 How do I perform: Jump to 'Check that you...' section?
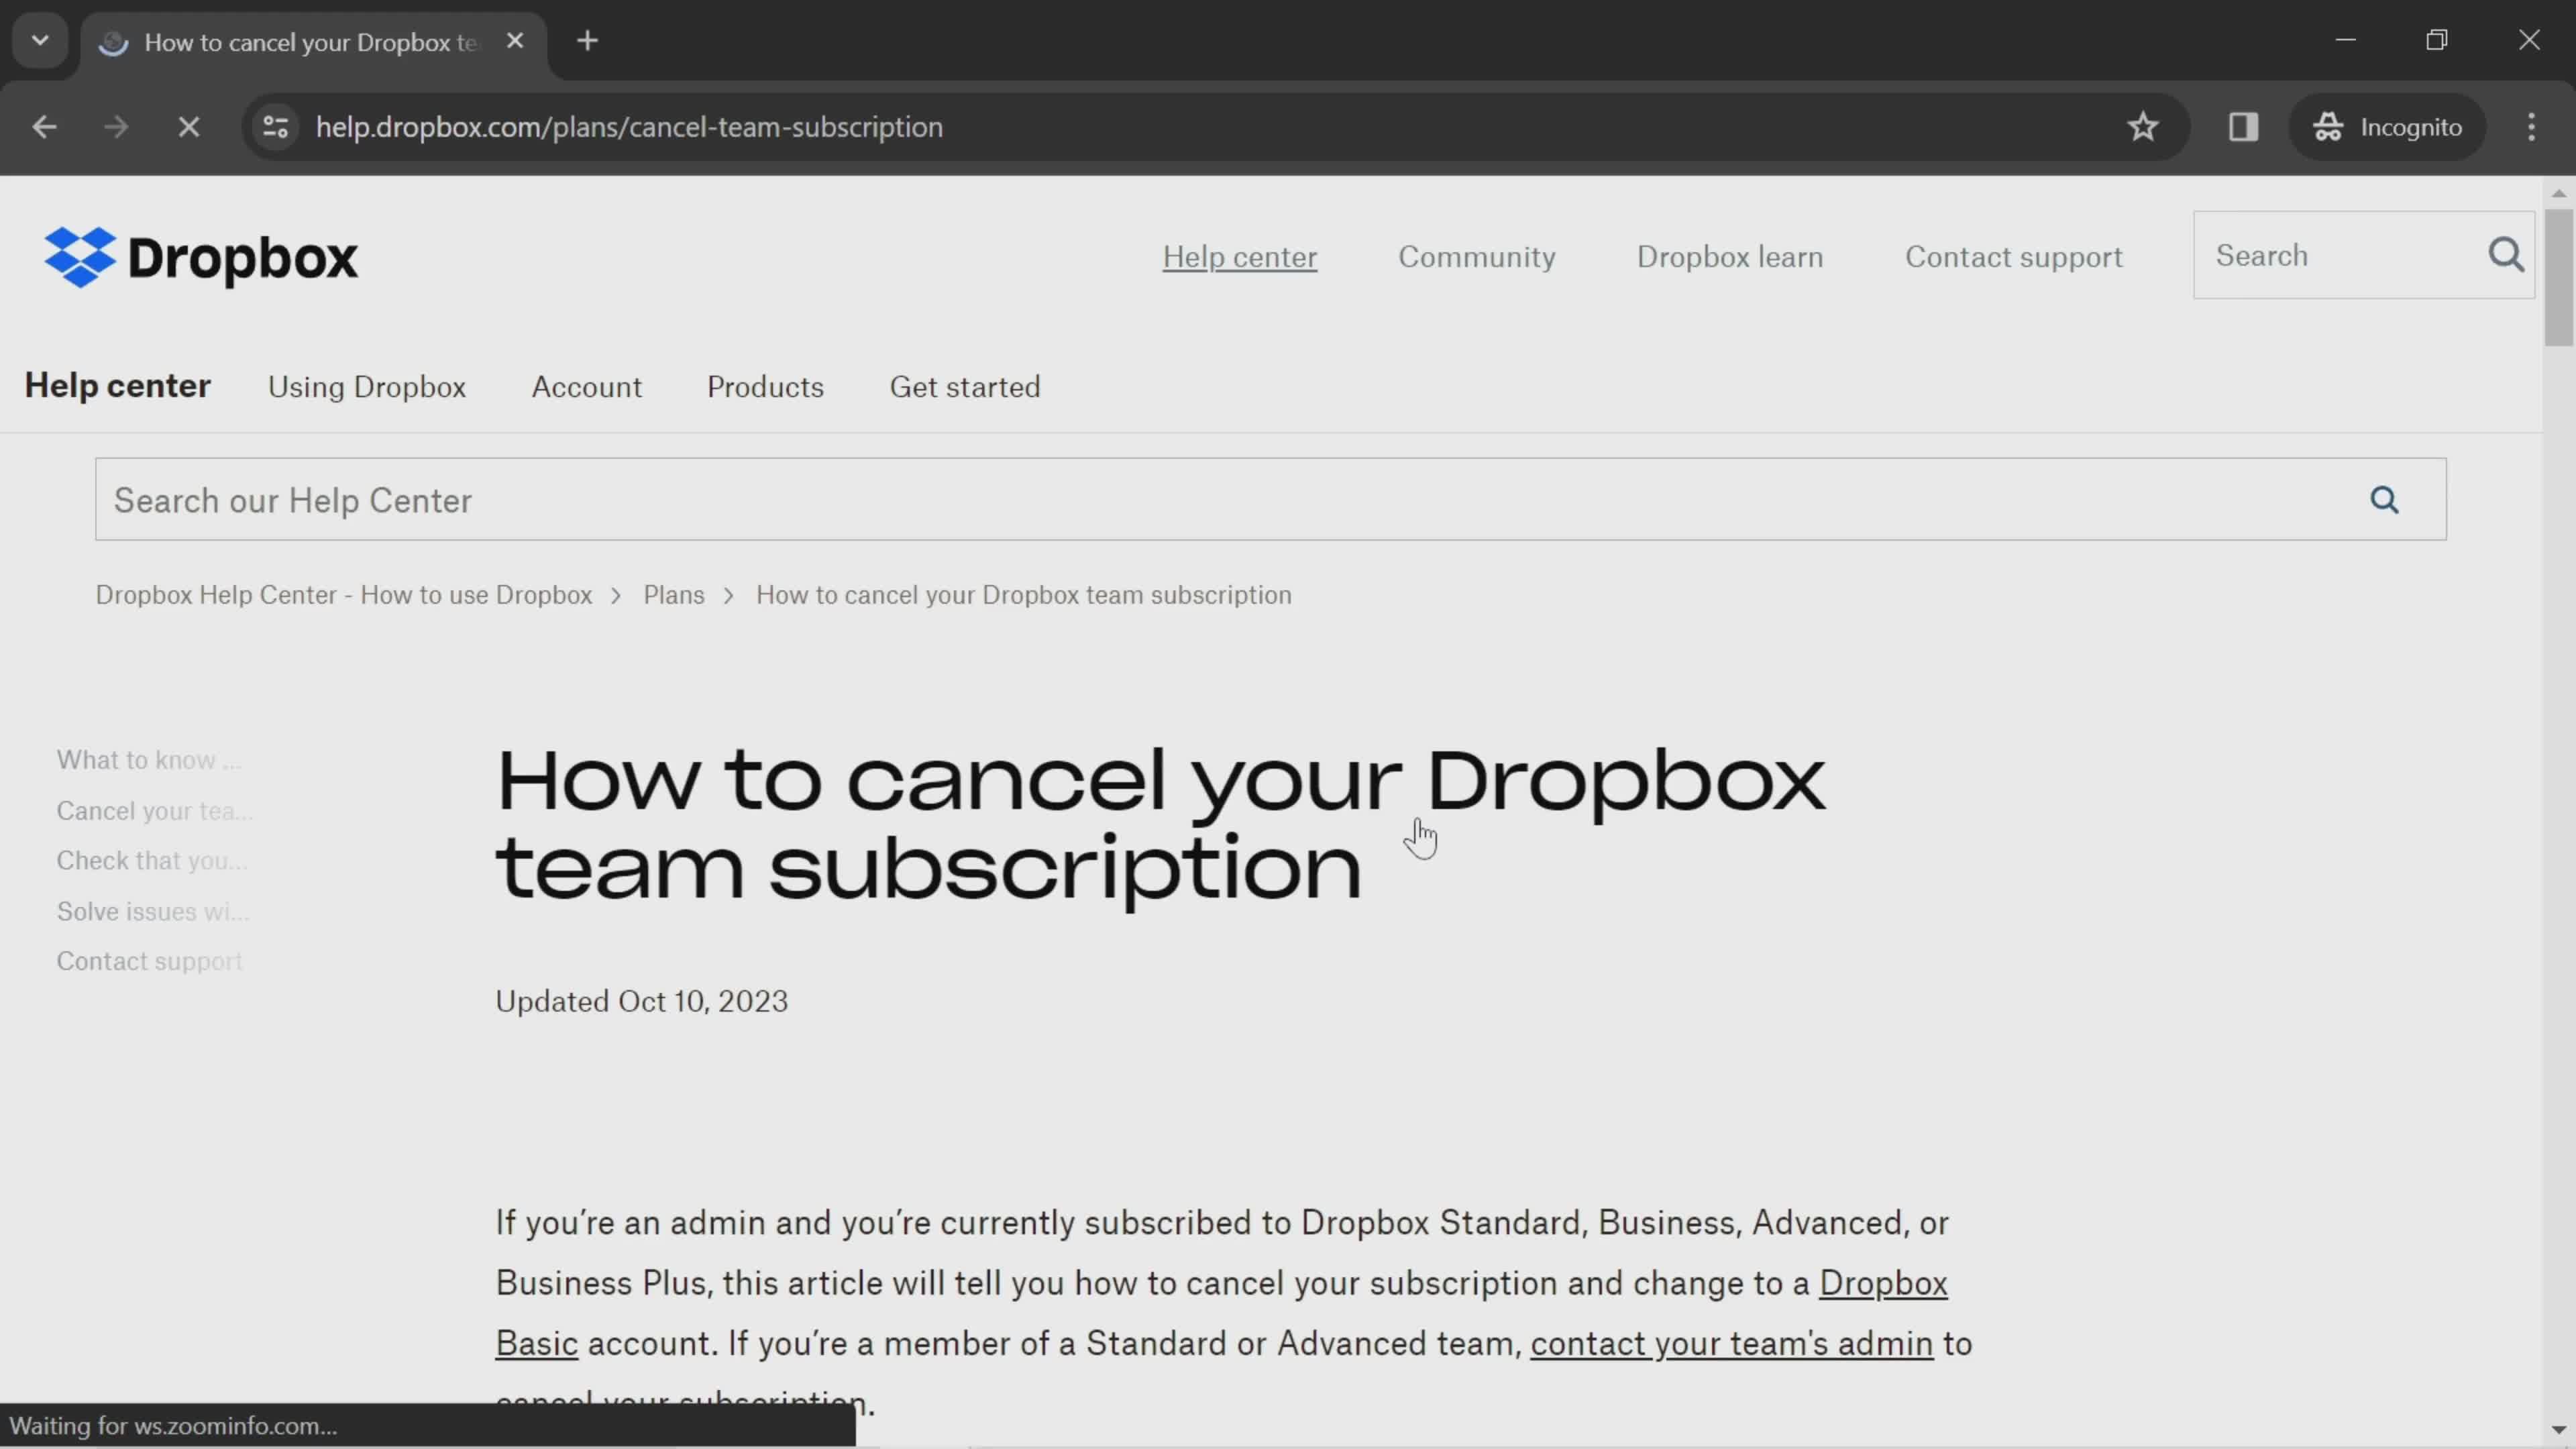[x=151, y=861]
